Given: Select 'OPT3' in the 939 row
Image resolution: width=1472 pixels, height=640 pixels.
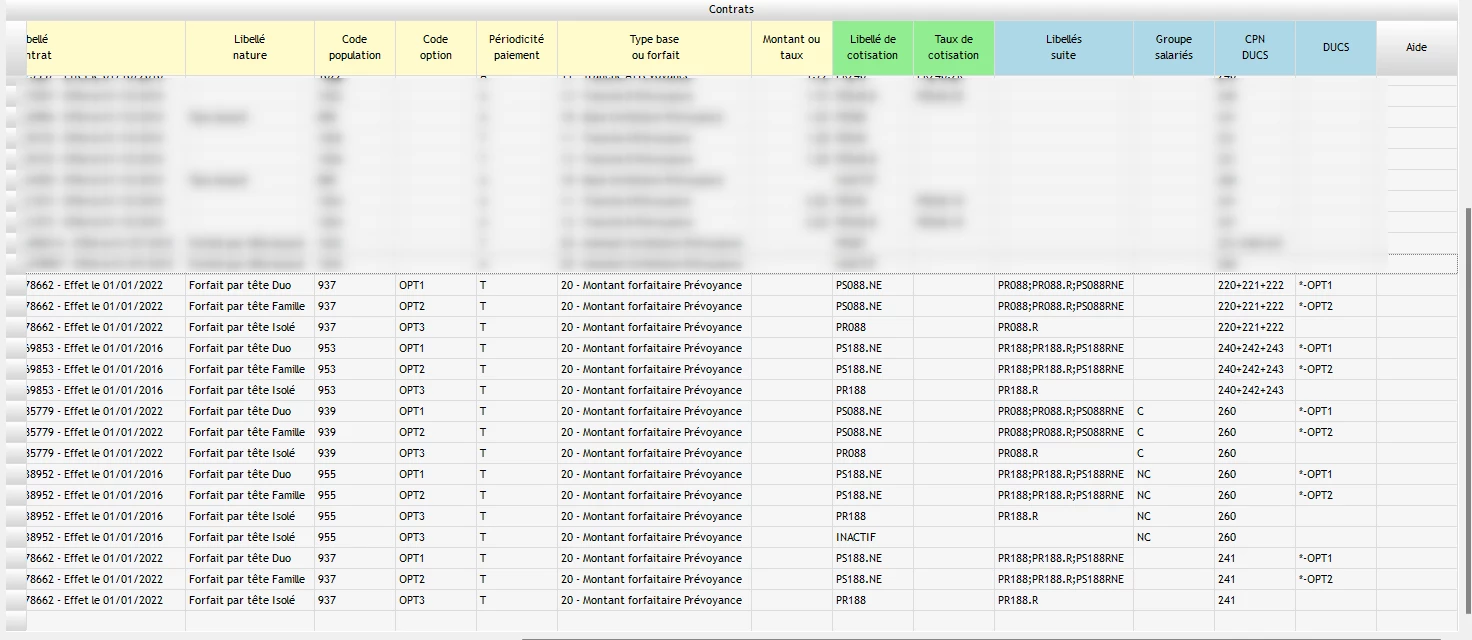Looking at the screenshot, I should [412, 453].
